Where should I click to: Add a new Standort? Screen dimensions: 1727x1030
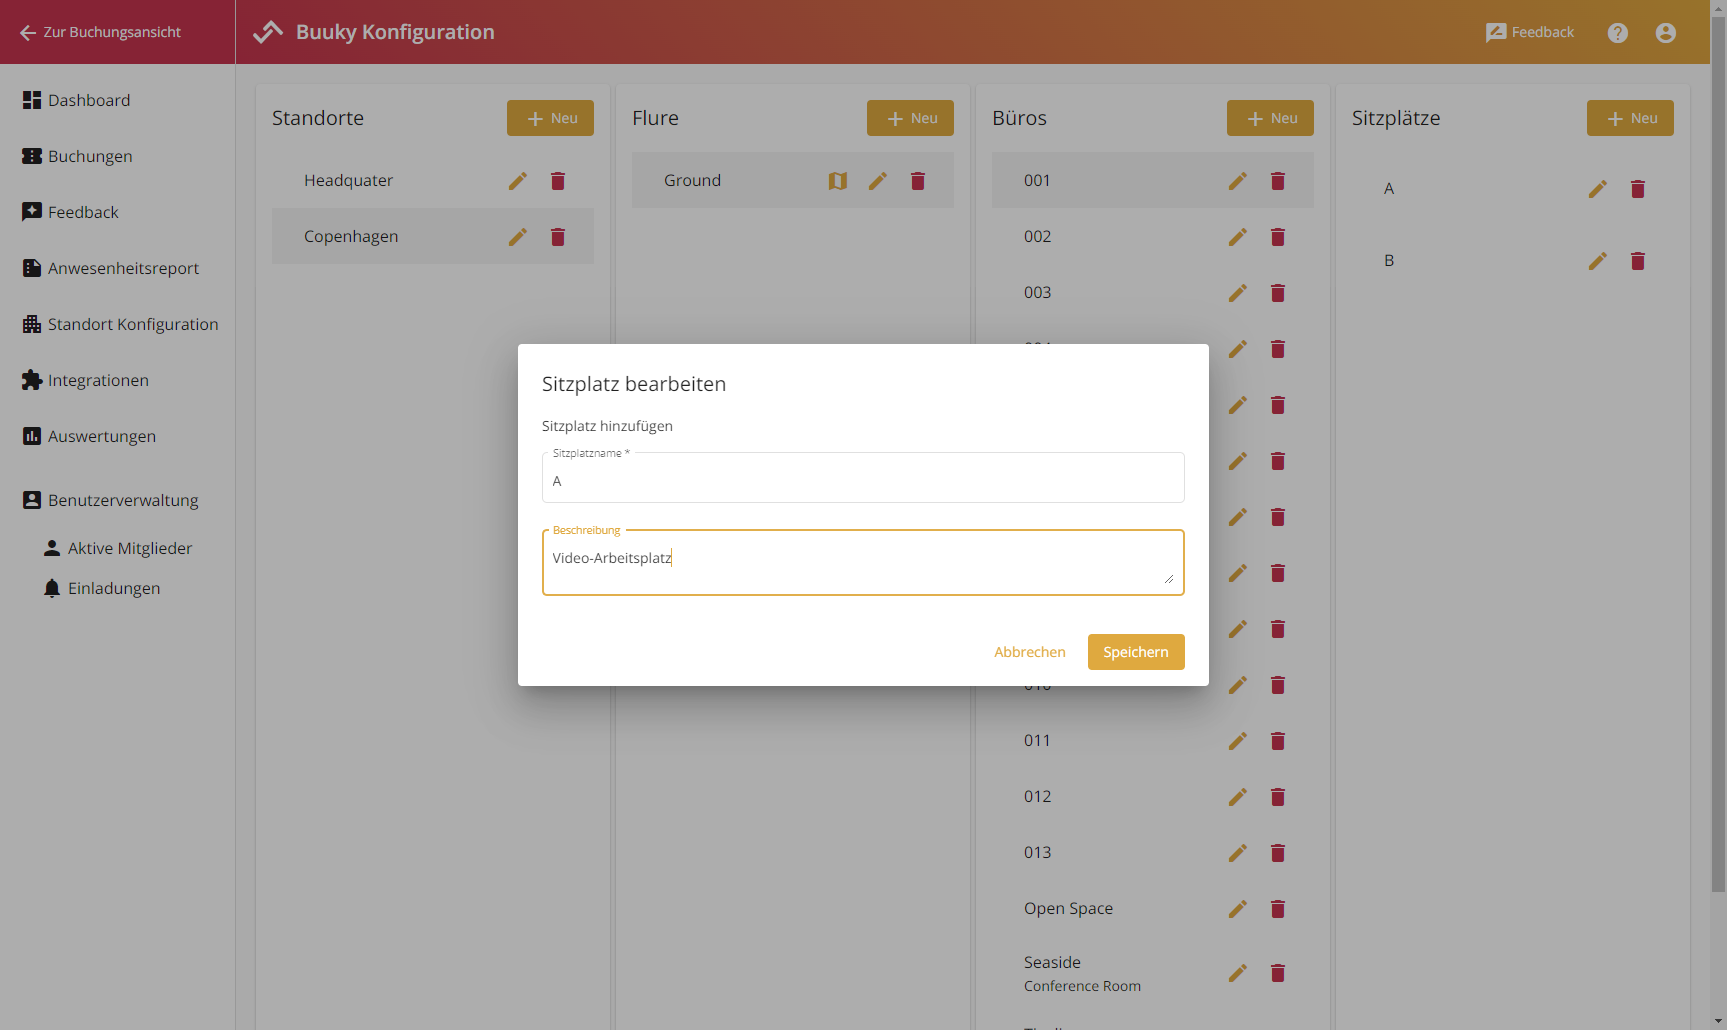(550, 118)
